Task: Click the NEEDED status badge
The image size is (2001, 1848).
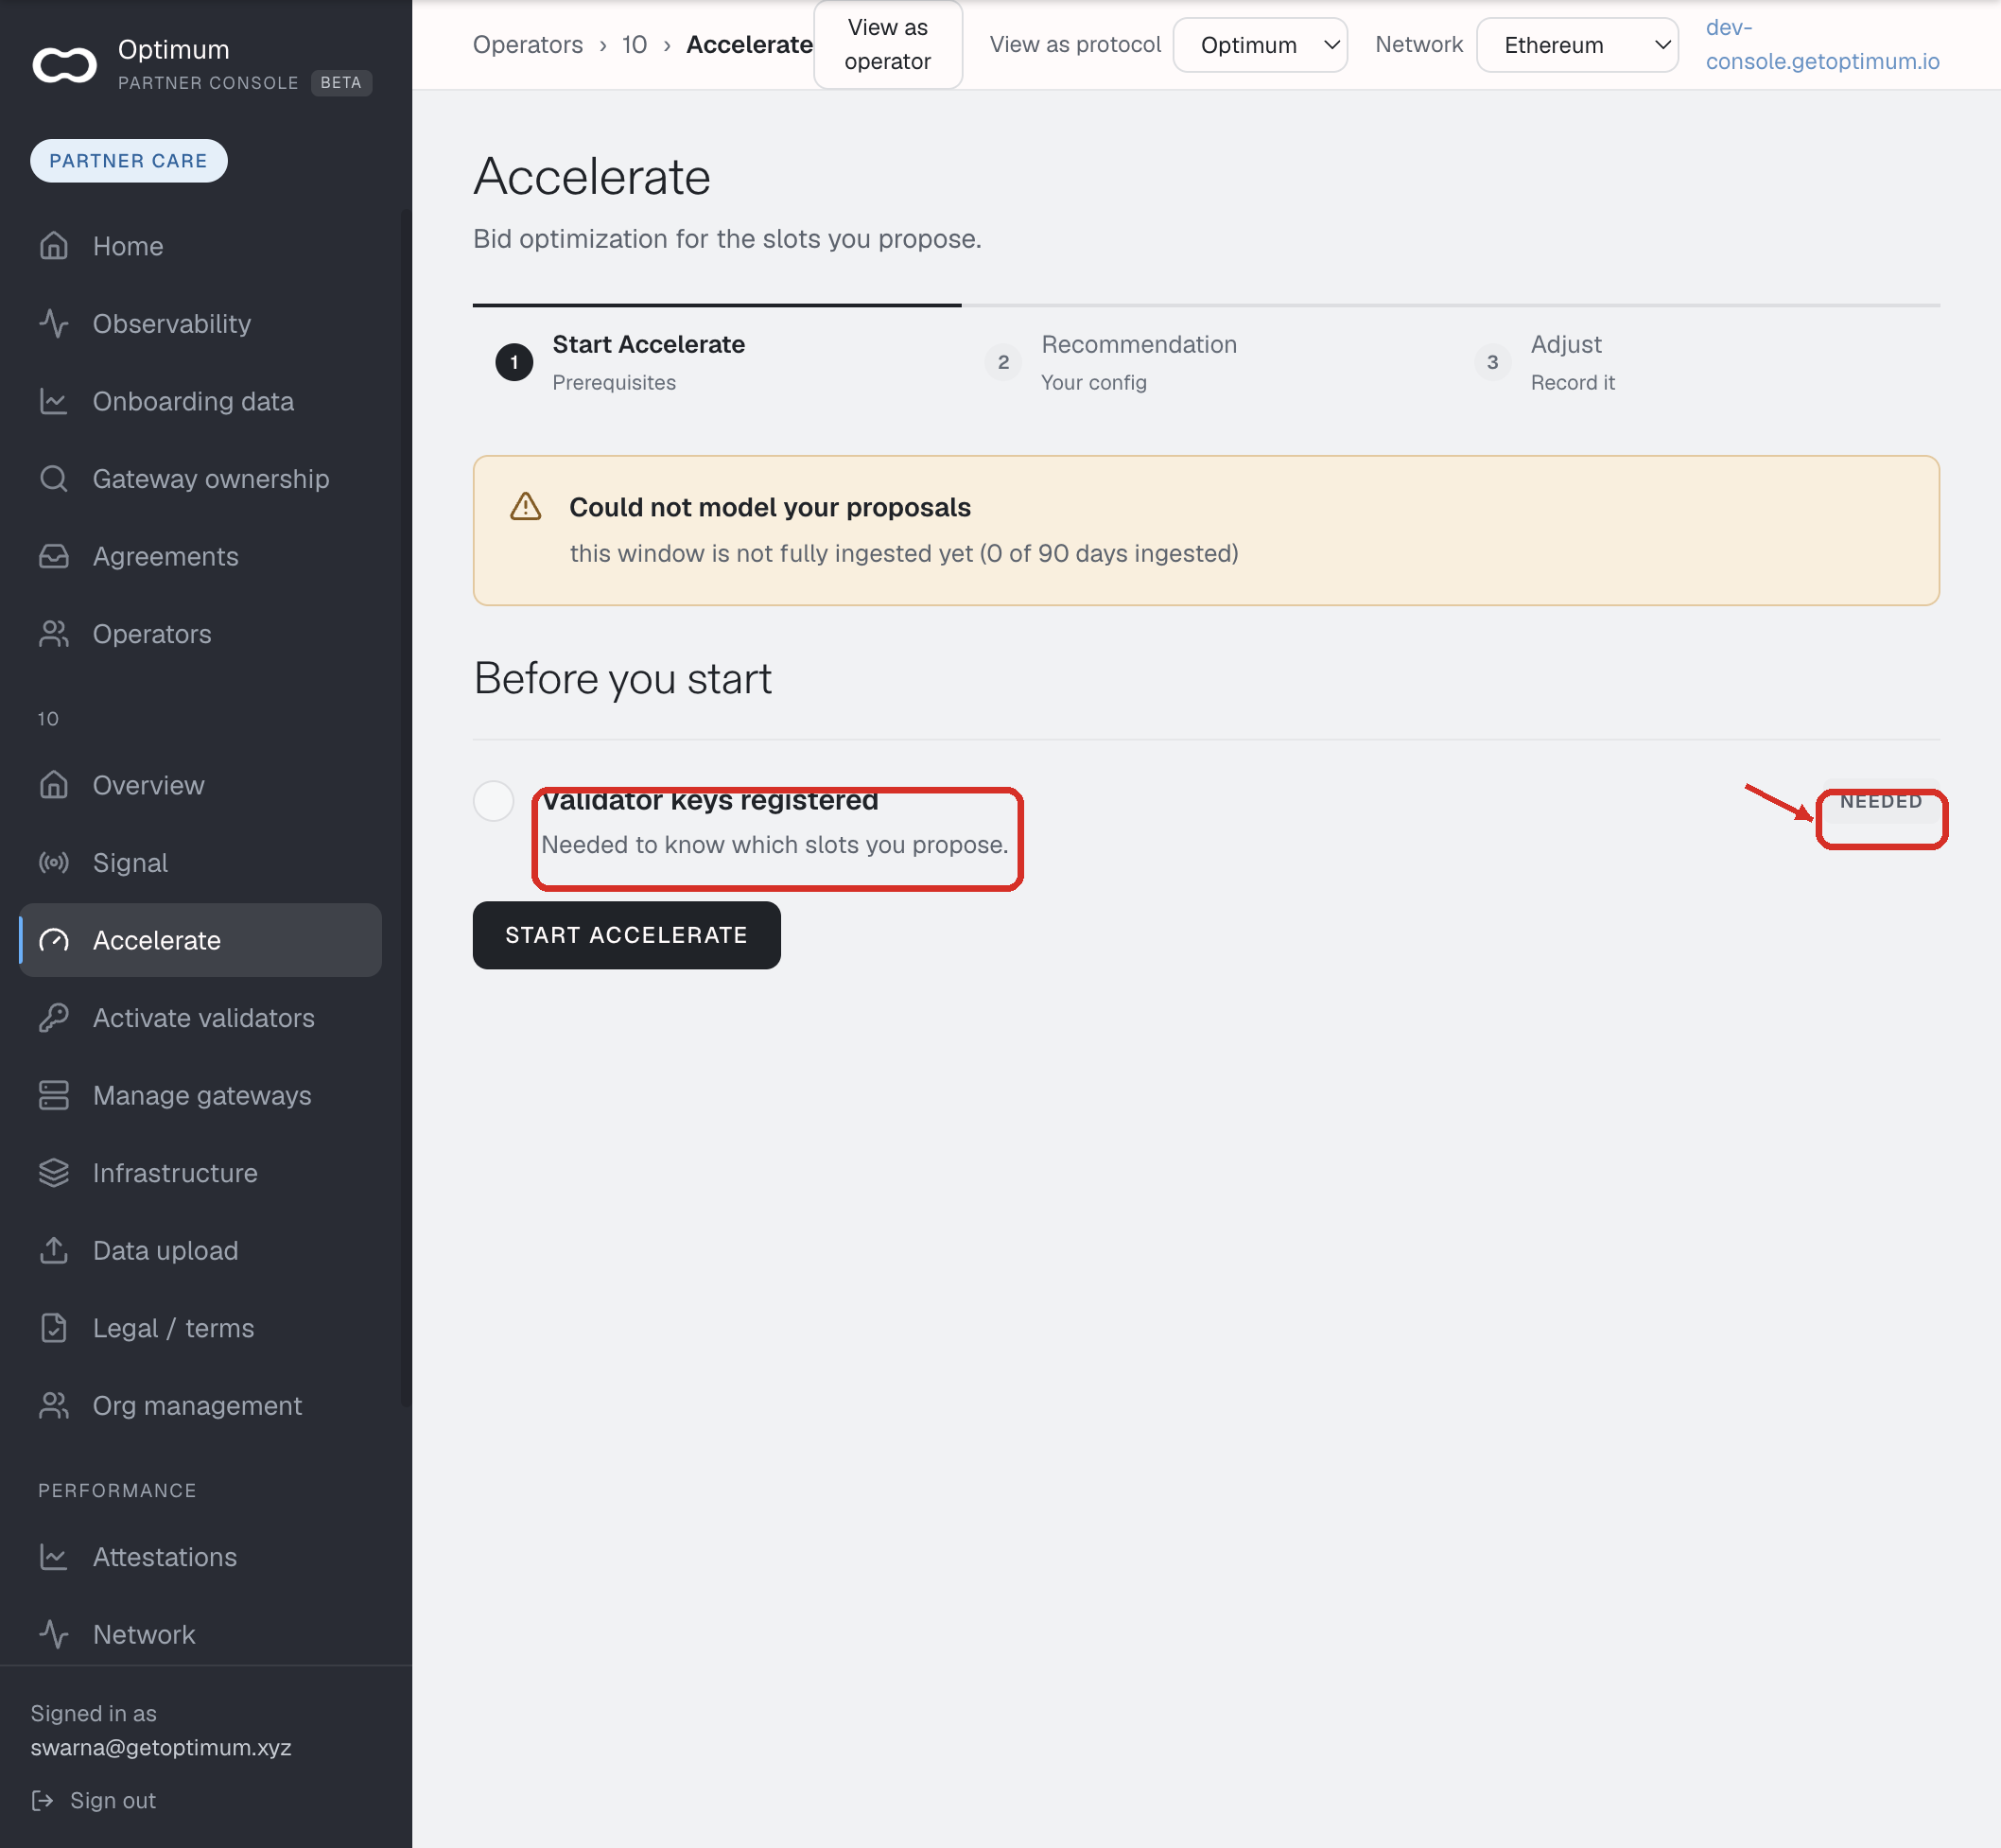Action: [x=1880, y=801]
